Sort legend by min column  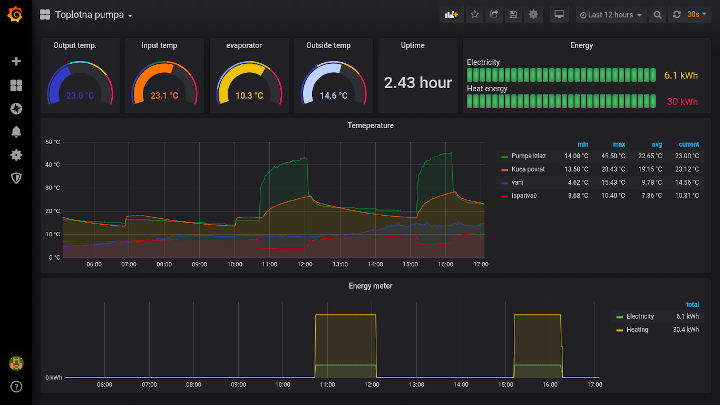[583, 144]
